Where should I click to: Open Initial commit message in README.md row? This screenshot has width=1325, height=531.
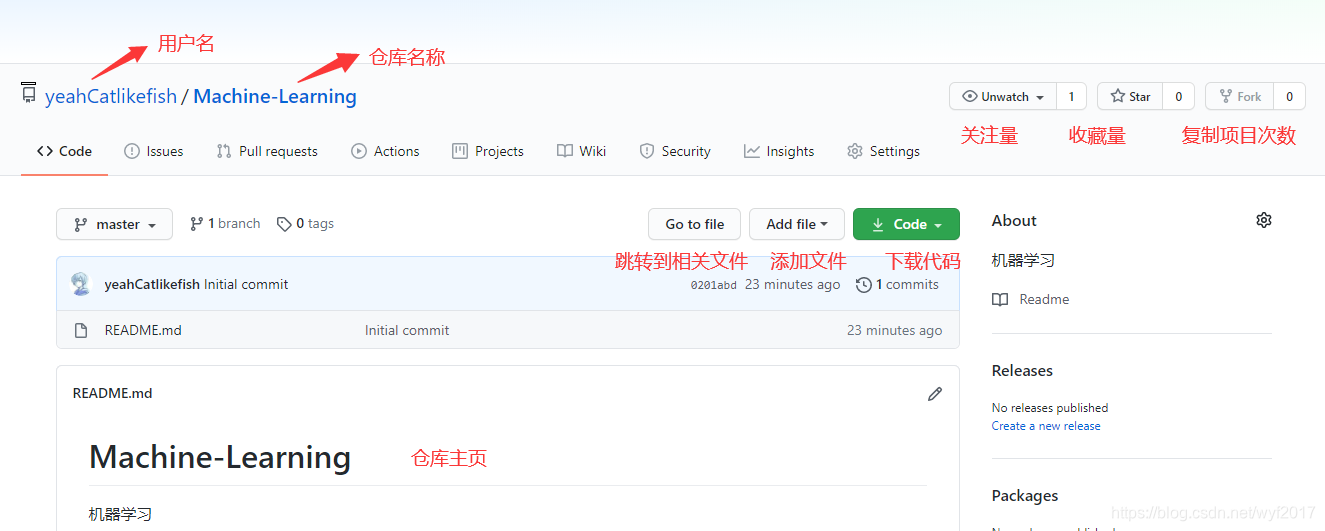[407, 330]
